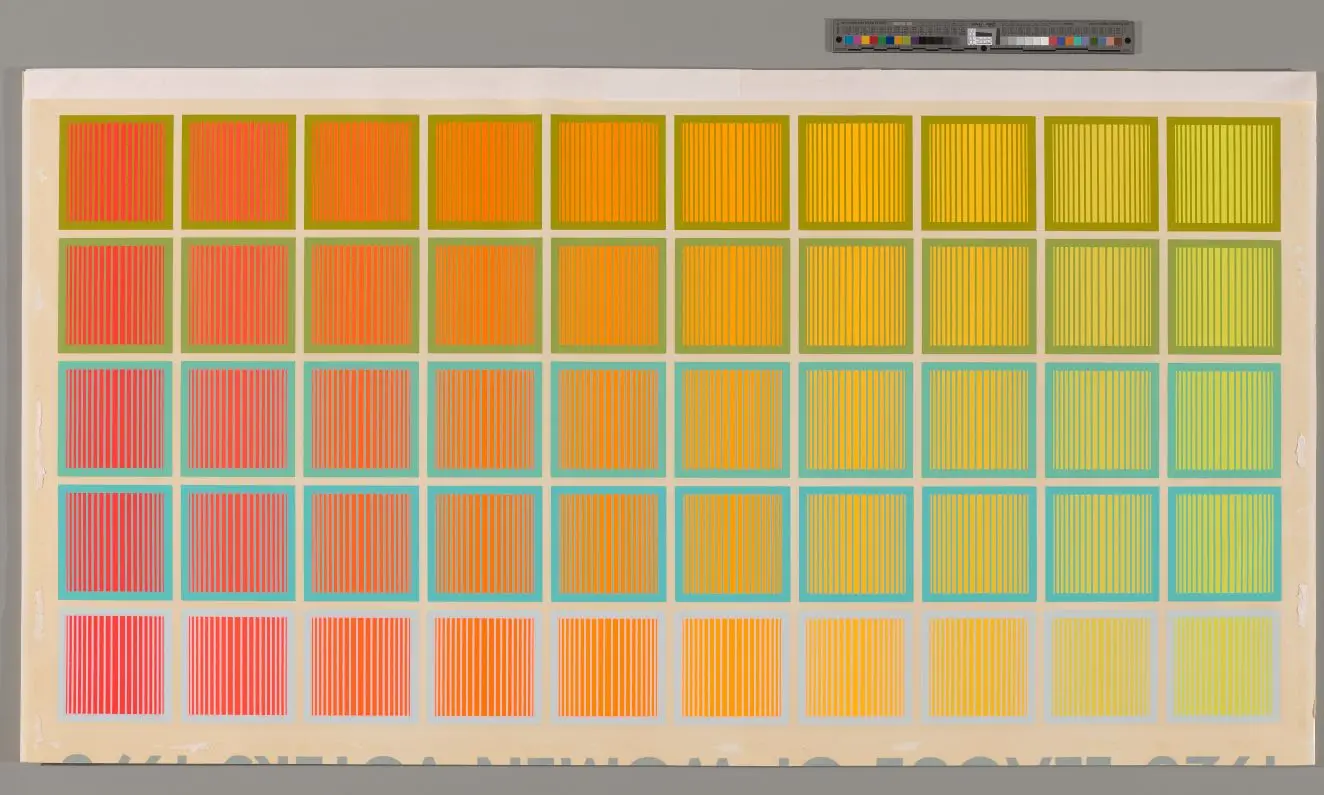Image resolution: width=1324 pixels, height=795 pixels.
Task: Select the white grayscale patch on the calibration ruler
Action: 1045,41
